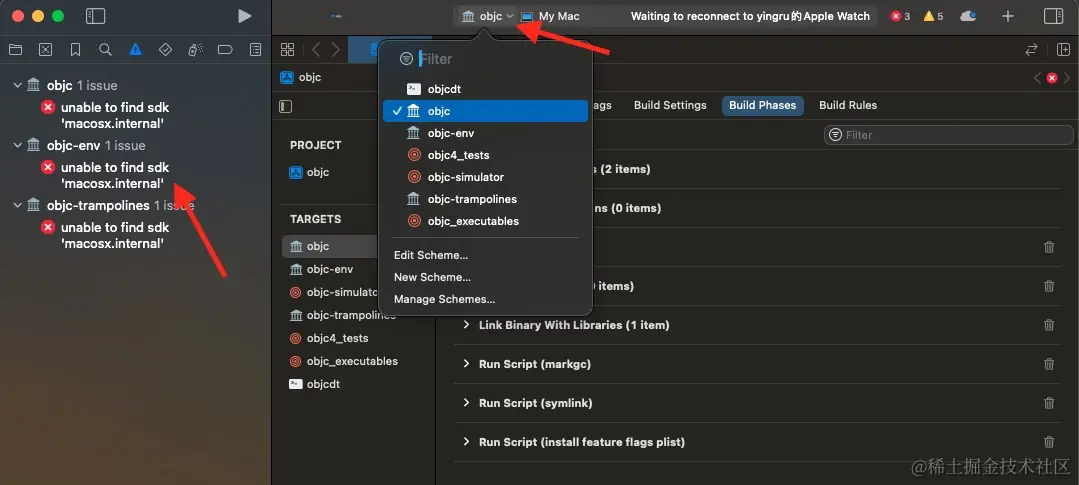This screenshot has height=485, width=1079.
Task: Click Manage Schemes… in the popup
Action: (x=445, y=299)
